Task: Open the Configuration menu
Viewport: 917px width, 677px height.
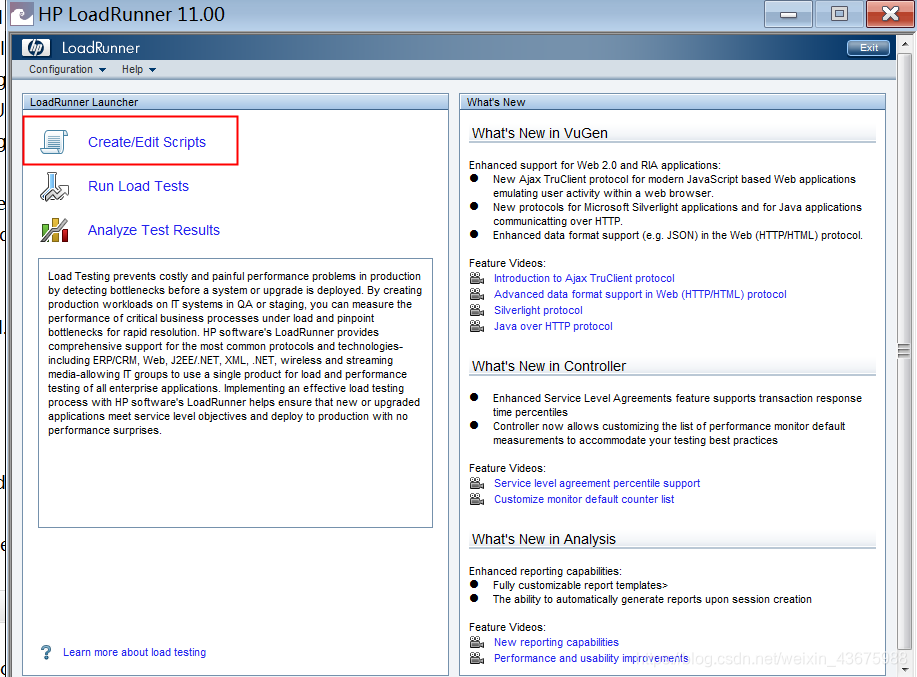Action: coord(67,70)
